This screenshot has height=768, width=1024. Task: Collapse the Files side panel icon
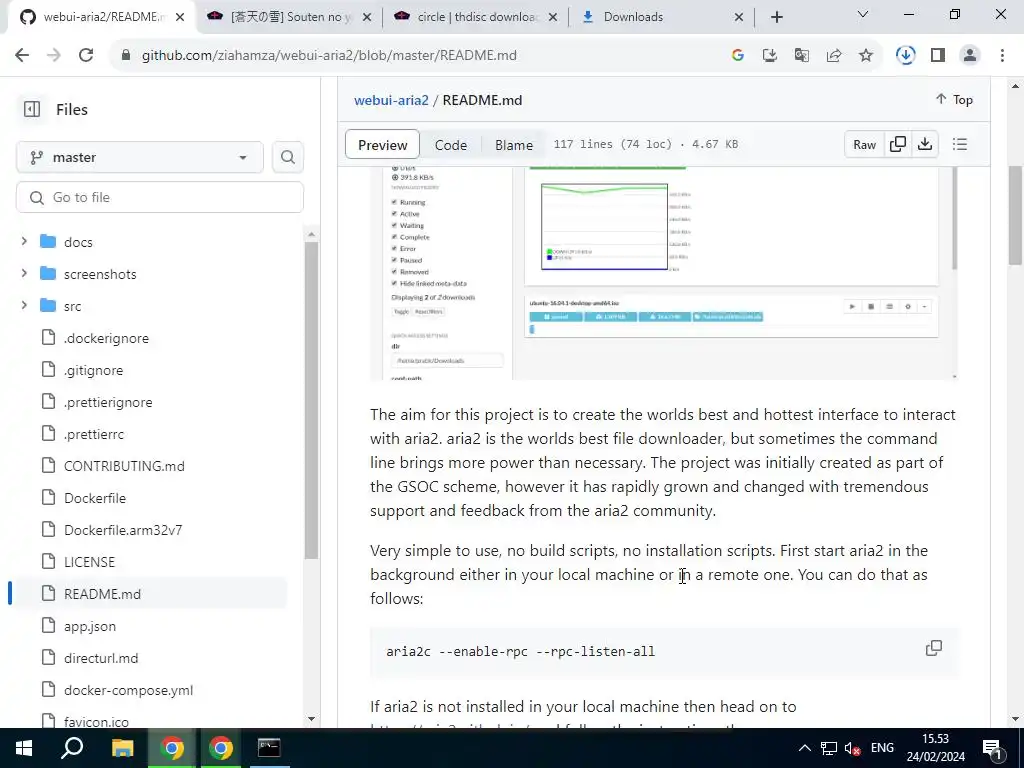31,109
